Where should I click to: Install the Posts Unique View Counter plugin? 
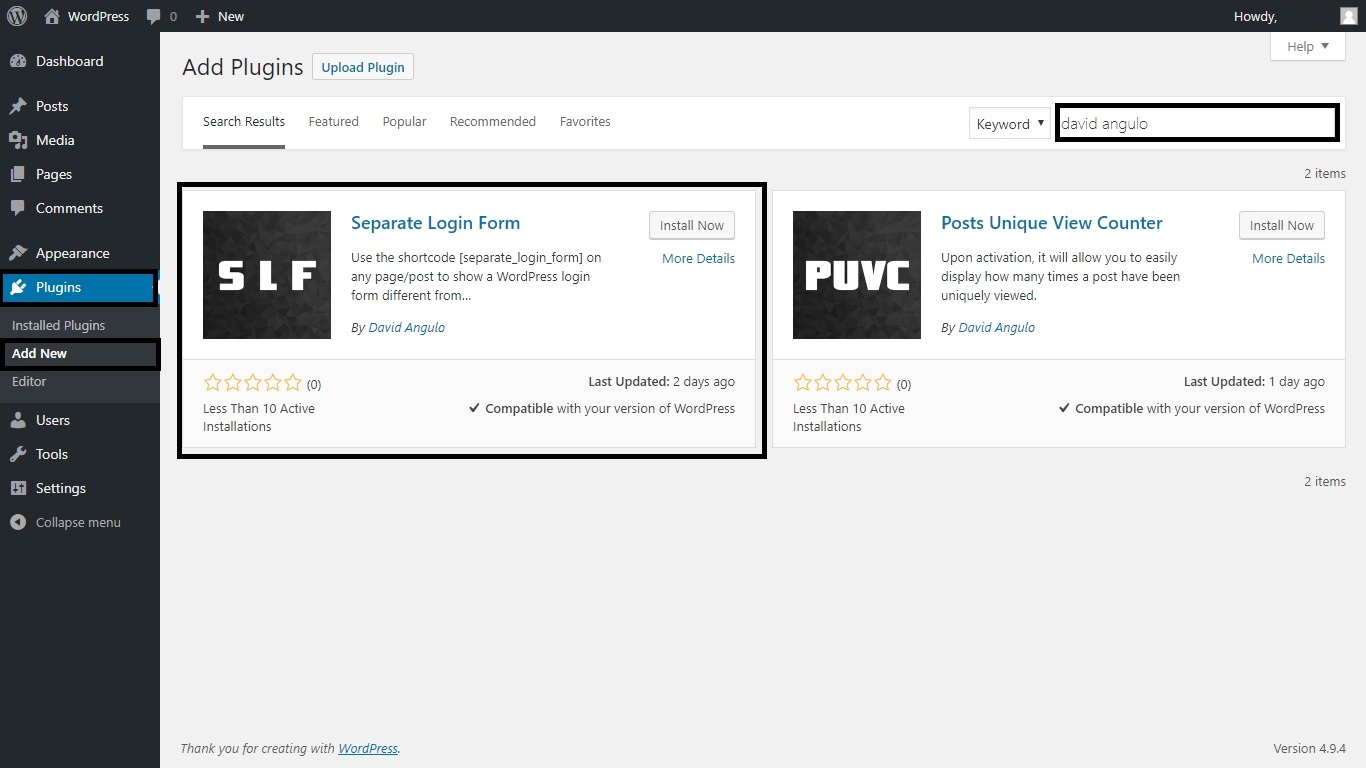(1282, 225)
